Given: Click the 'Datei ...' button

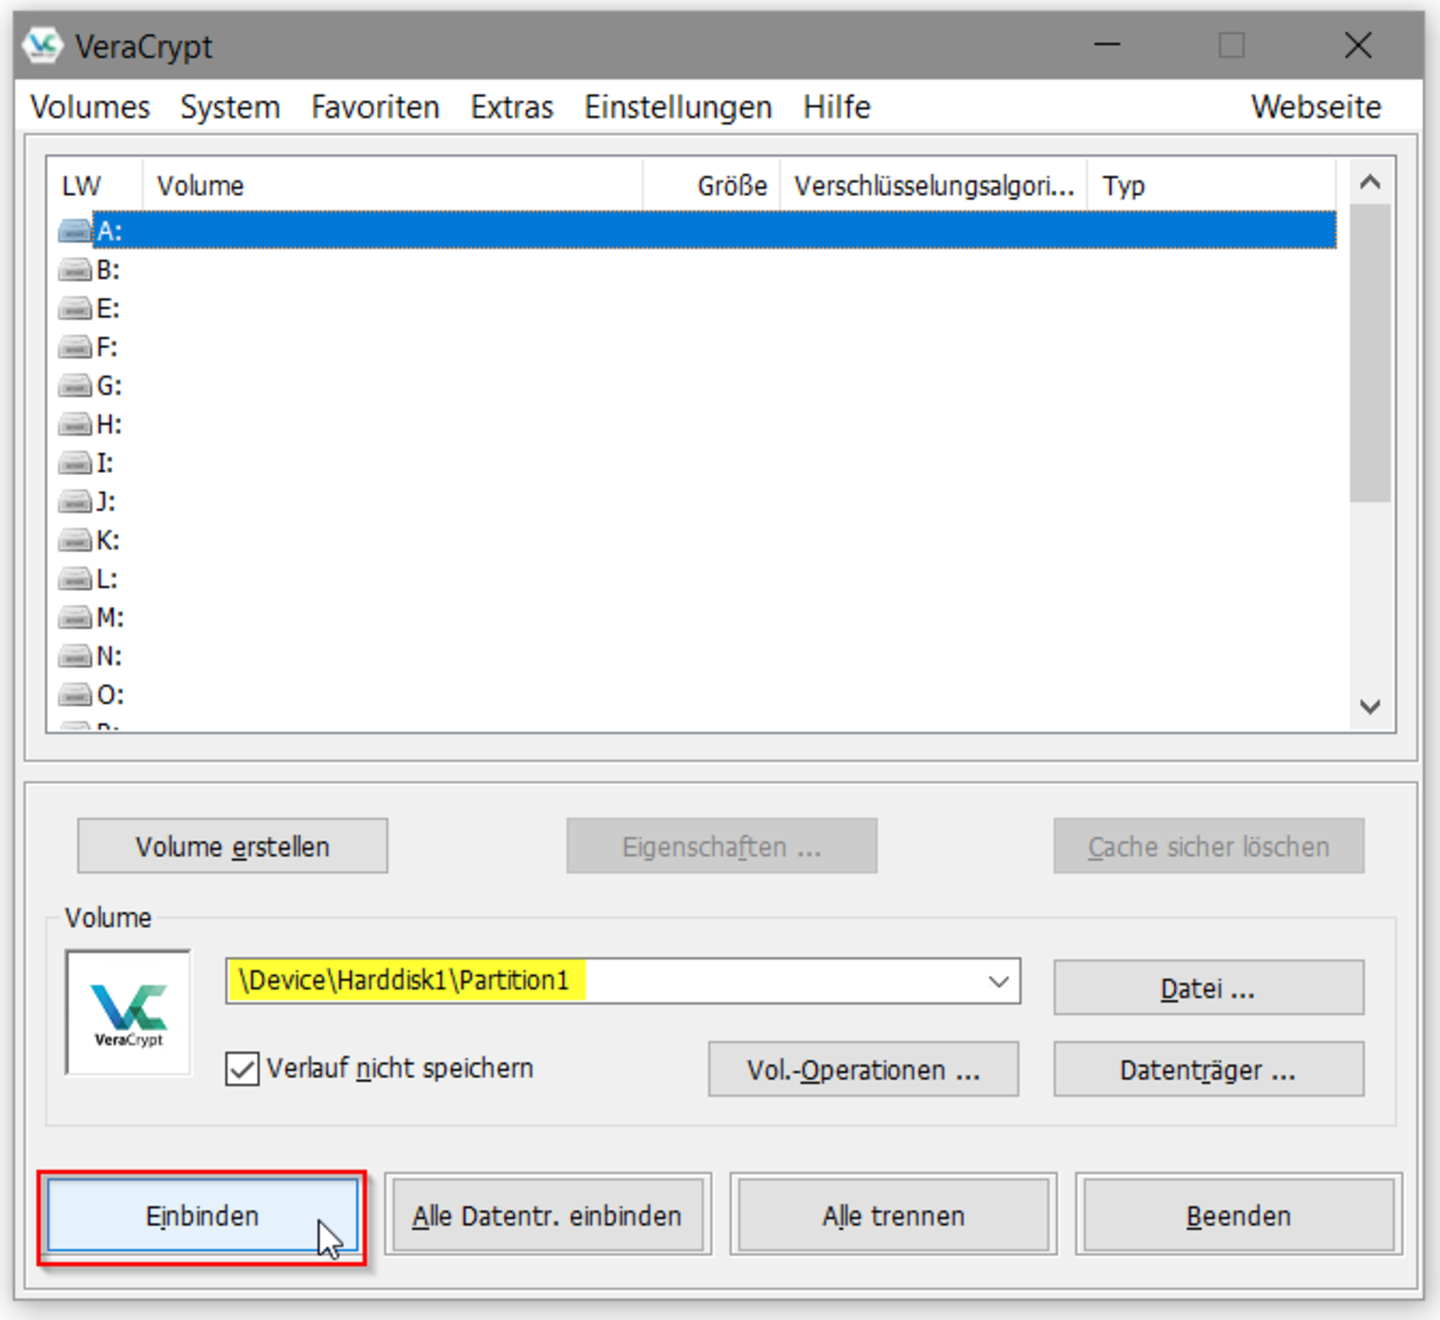Looking at the screenshot, I should [x=1208, y=989].
